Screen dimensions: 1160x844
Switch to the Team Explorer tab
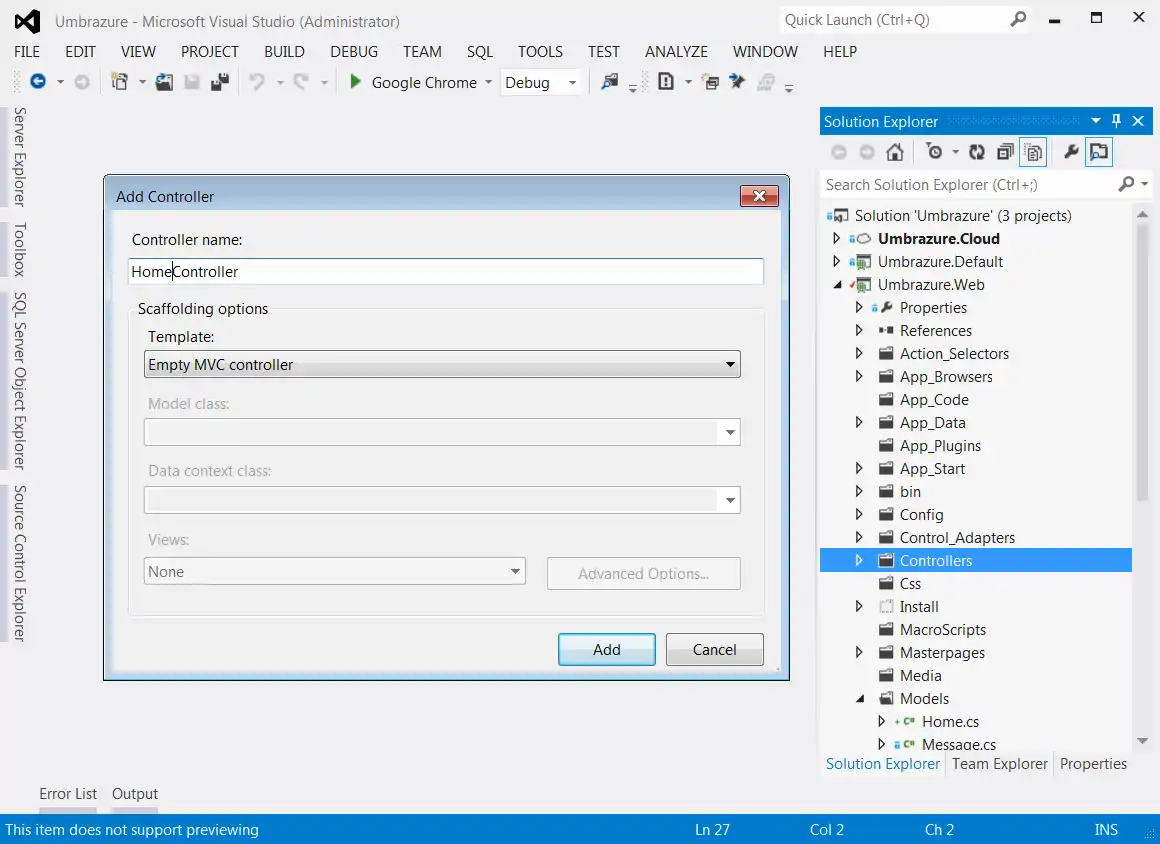(x=999, y=763)
